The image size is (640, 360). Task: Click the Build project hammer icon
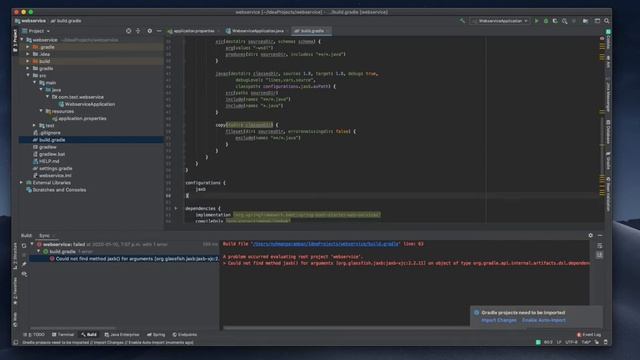[x=462, y=21]
